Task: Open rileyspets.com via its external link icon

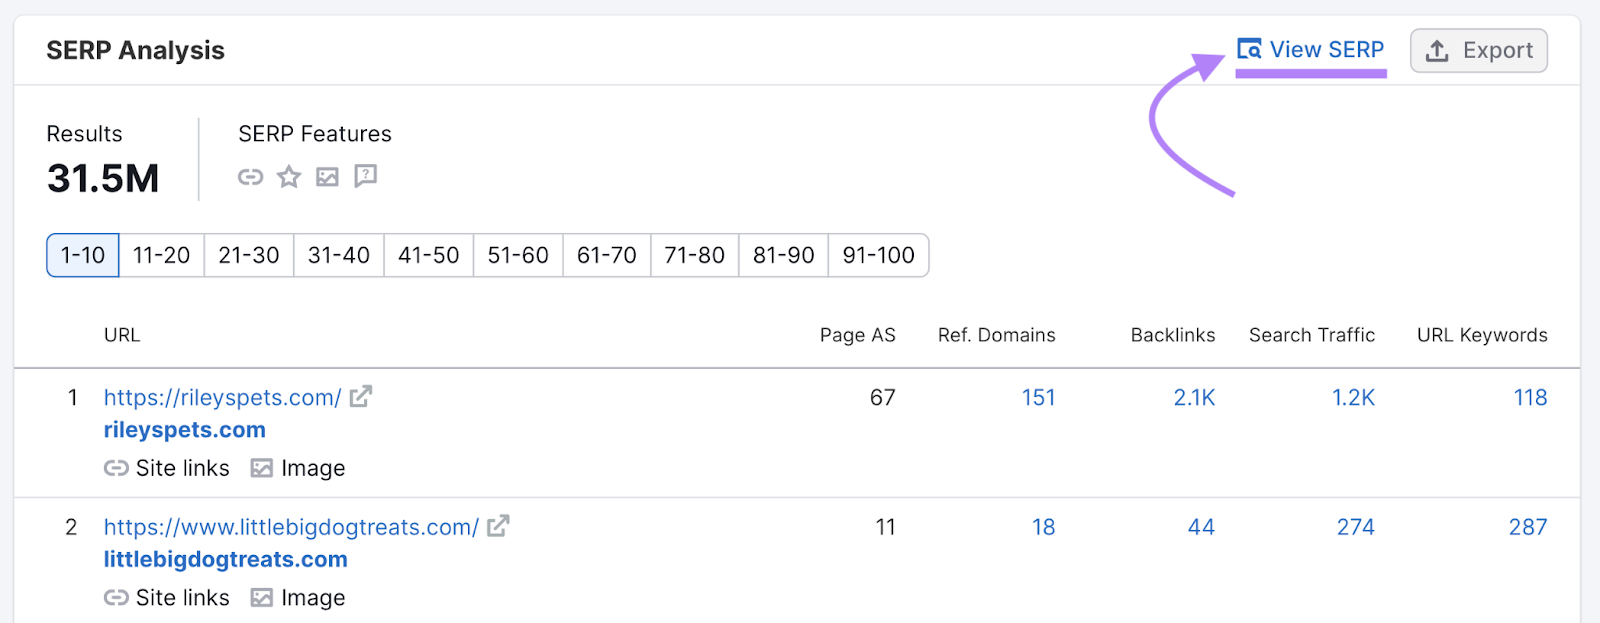Action: coord(361,396)
